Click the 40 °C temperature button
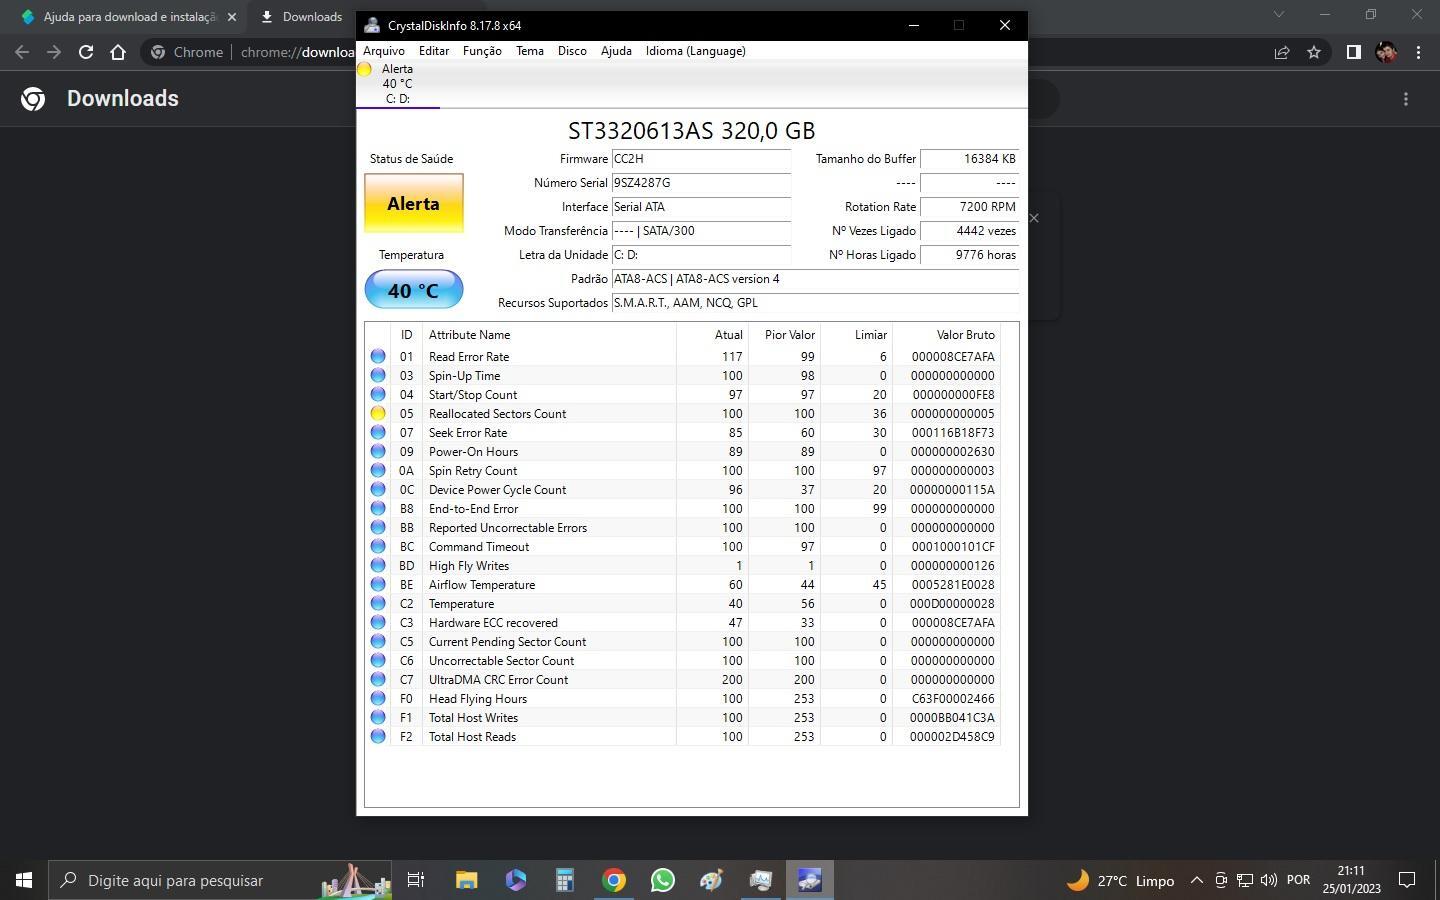 click(413, 290)
